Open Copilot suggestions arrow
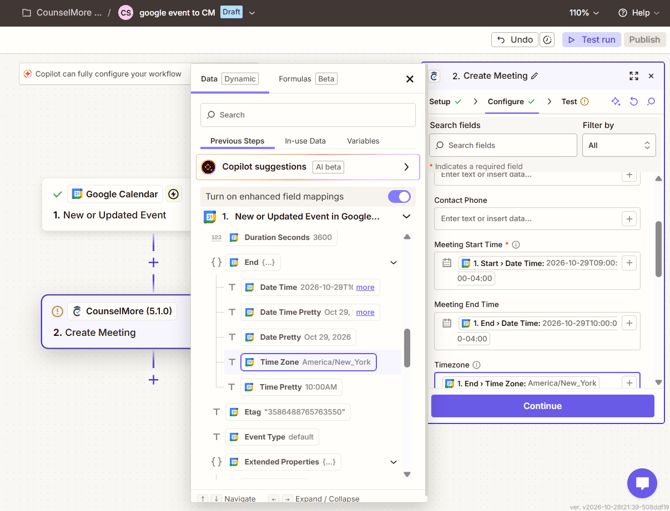This screenshot has height=511, width=670. tap(406, 167)
